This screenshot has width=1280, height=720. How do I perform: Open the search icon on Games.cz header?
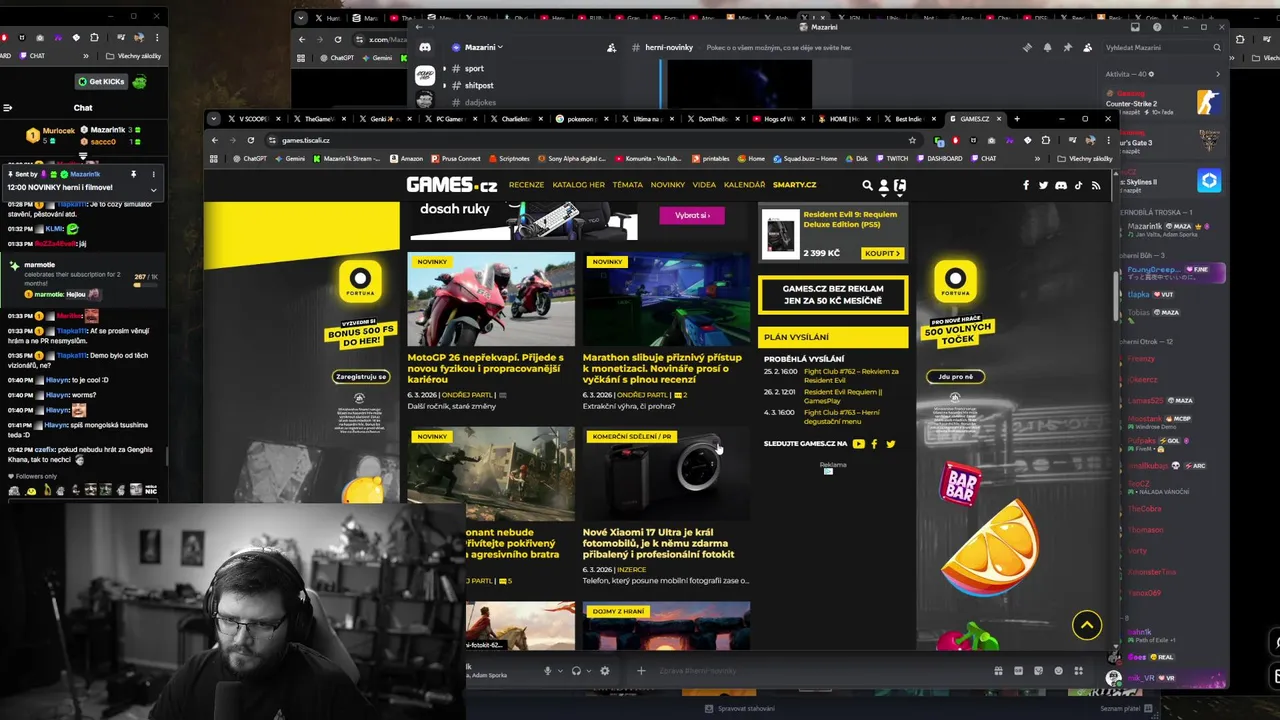click(868, 185)
